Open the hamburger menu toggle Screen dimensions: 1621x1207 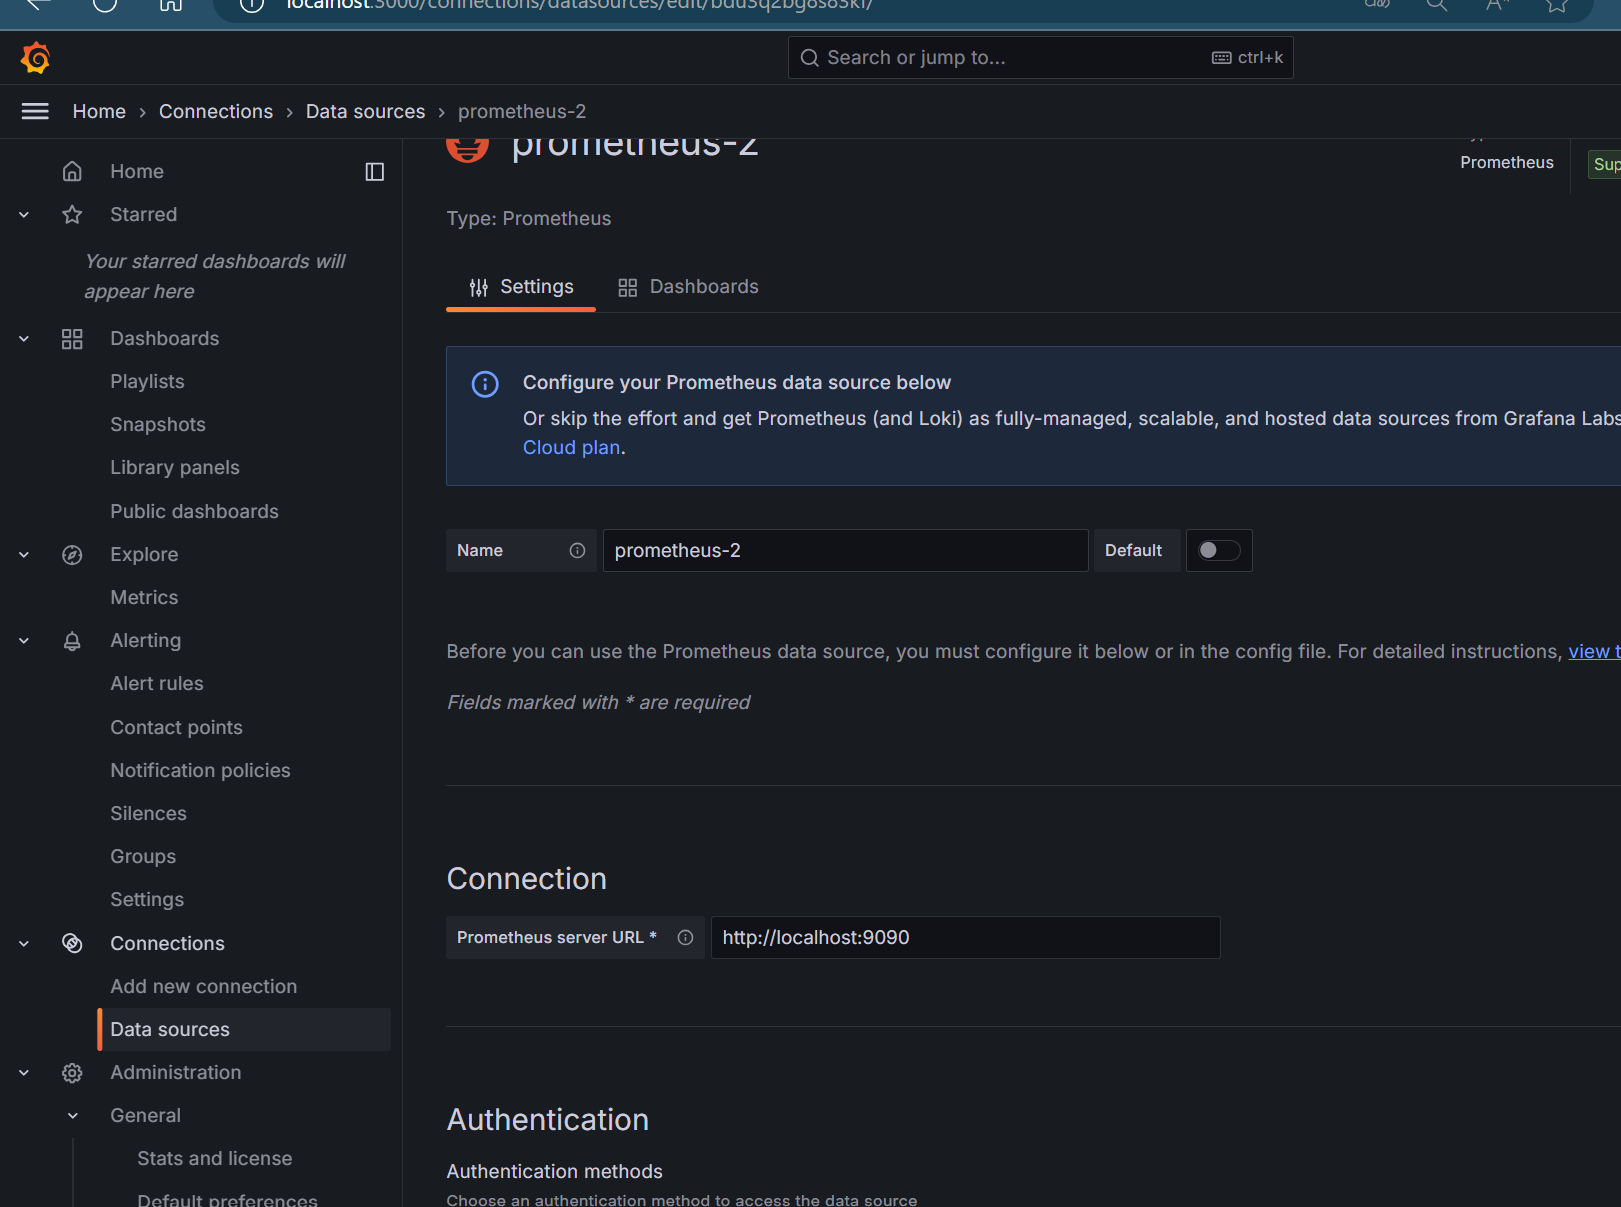35,111
